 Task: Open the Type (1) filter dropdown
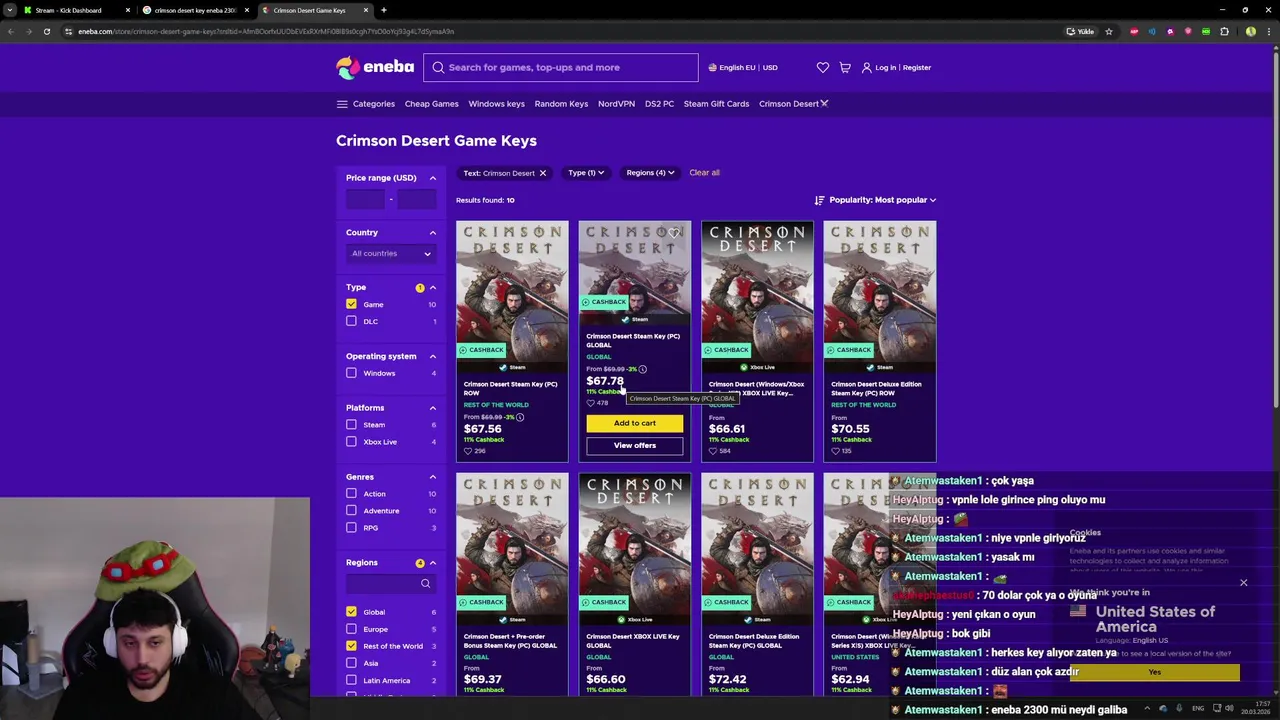coord(586,173)
